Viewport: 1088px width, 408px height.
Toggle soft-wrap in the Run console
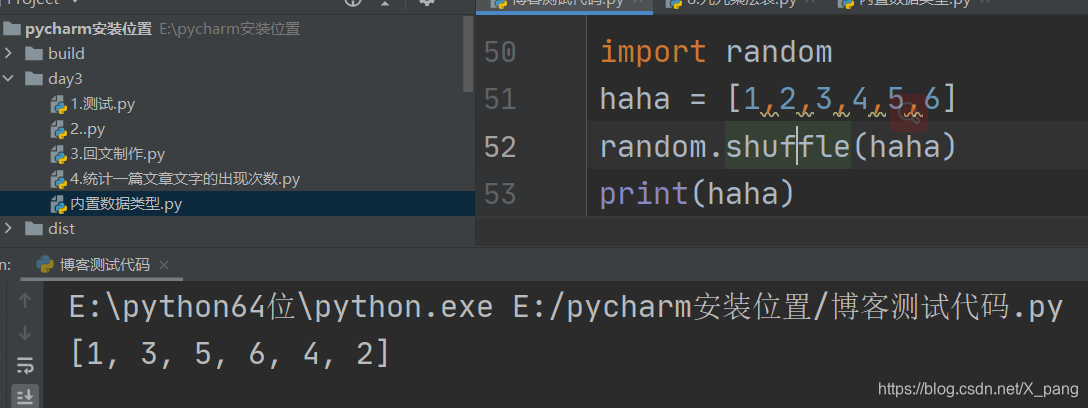point(25,366)
